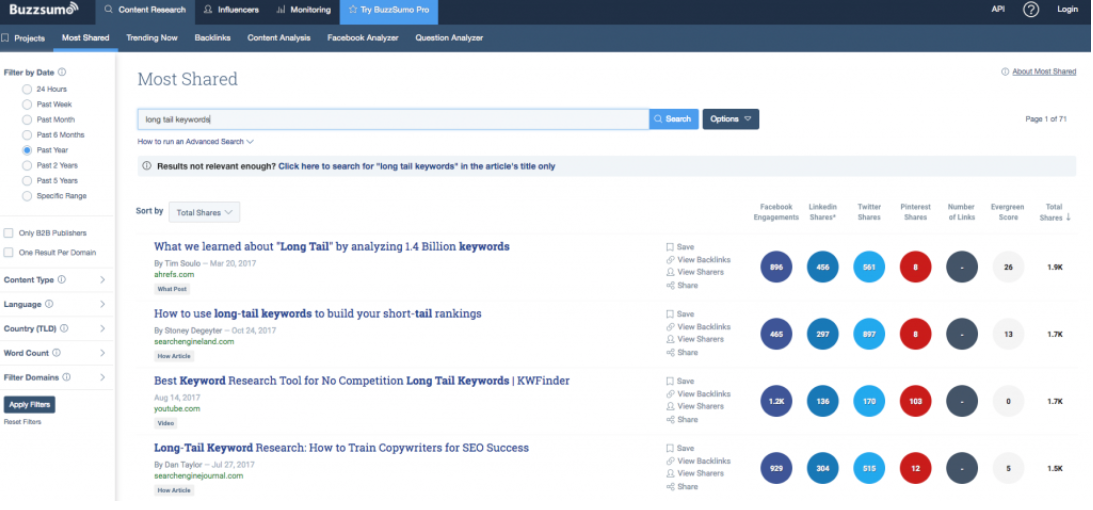
Task: Click View Backlinks icon for youtube.com result
Action: tap(670, 394)
